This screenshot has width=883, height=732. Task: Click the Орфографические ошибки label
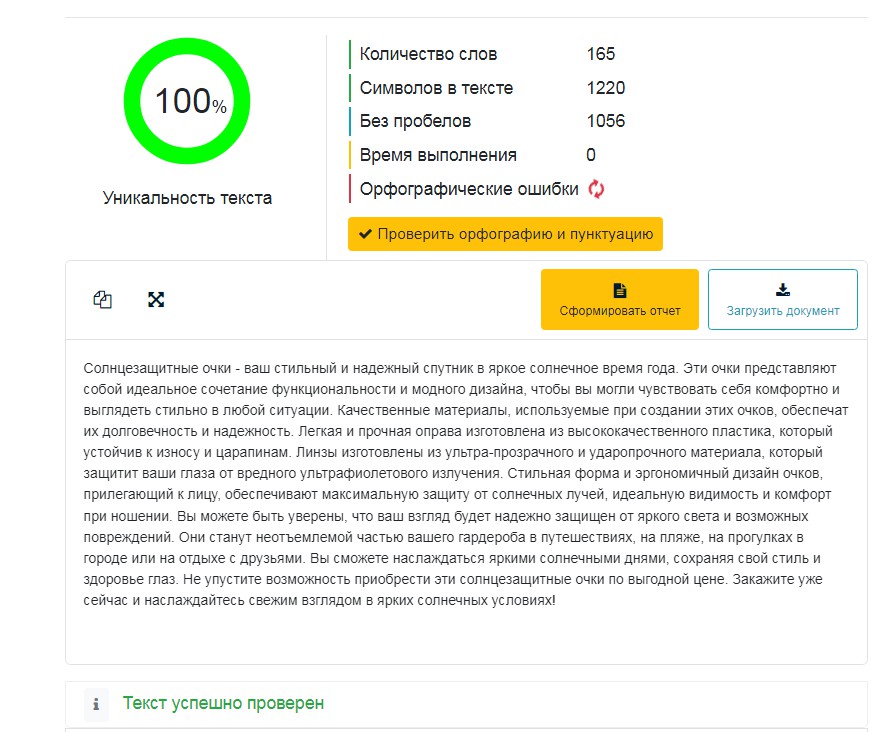point(469,189)
